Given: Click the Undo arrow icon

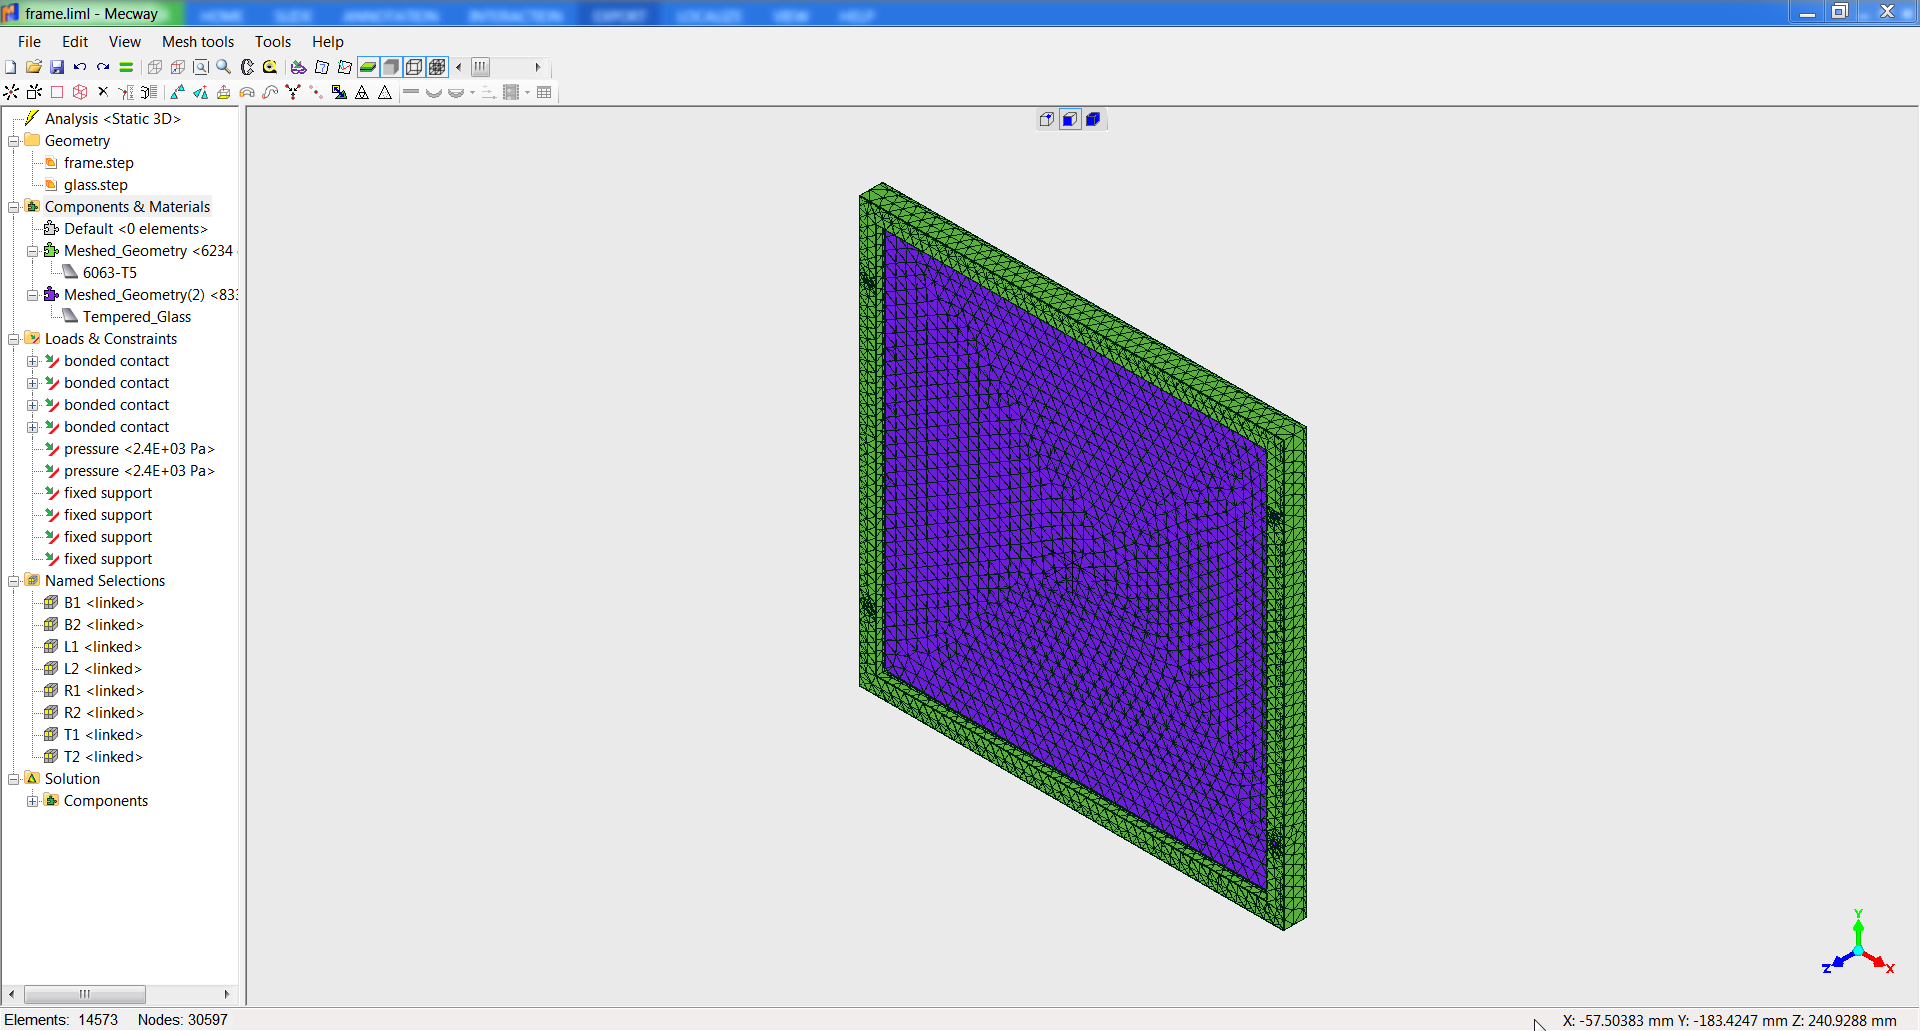Looking at the screenshot, I should 80,67.
